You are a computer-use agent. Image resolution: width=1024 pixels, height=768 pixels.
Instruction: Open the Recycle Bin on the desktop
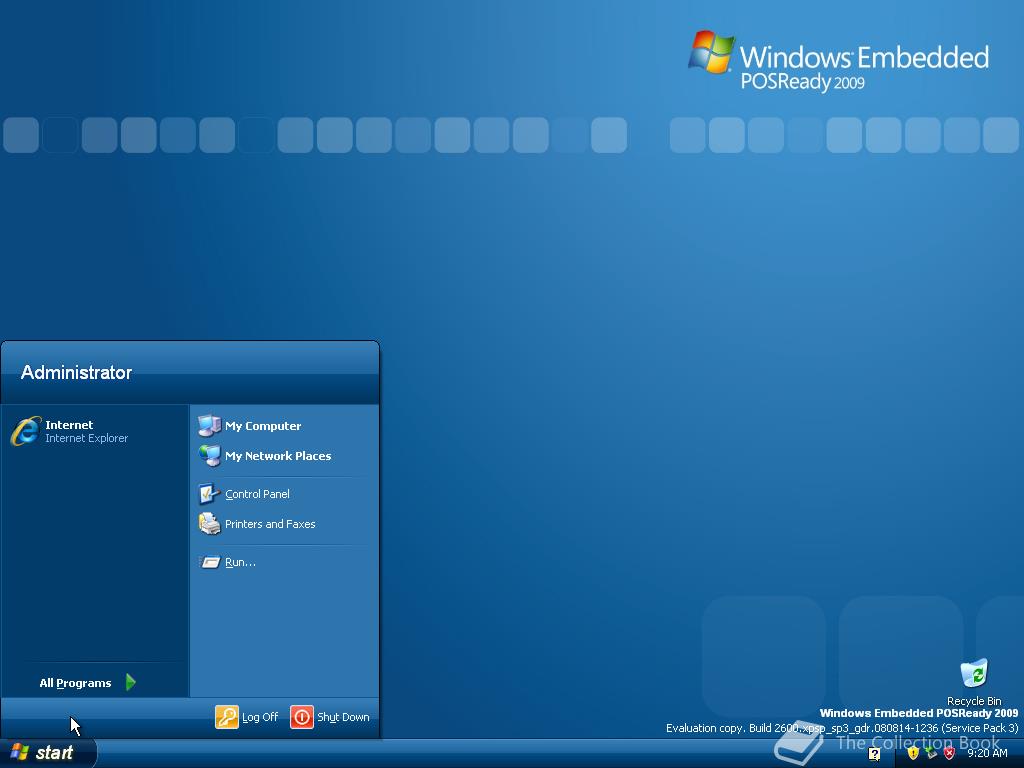[974, 682]
